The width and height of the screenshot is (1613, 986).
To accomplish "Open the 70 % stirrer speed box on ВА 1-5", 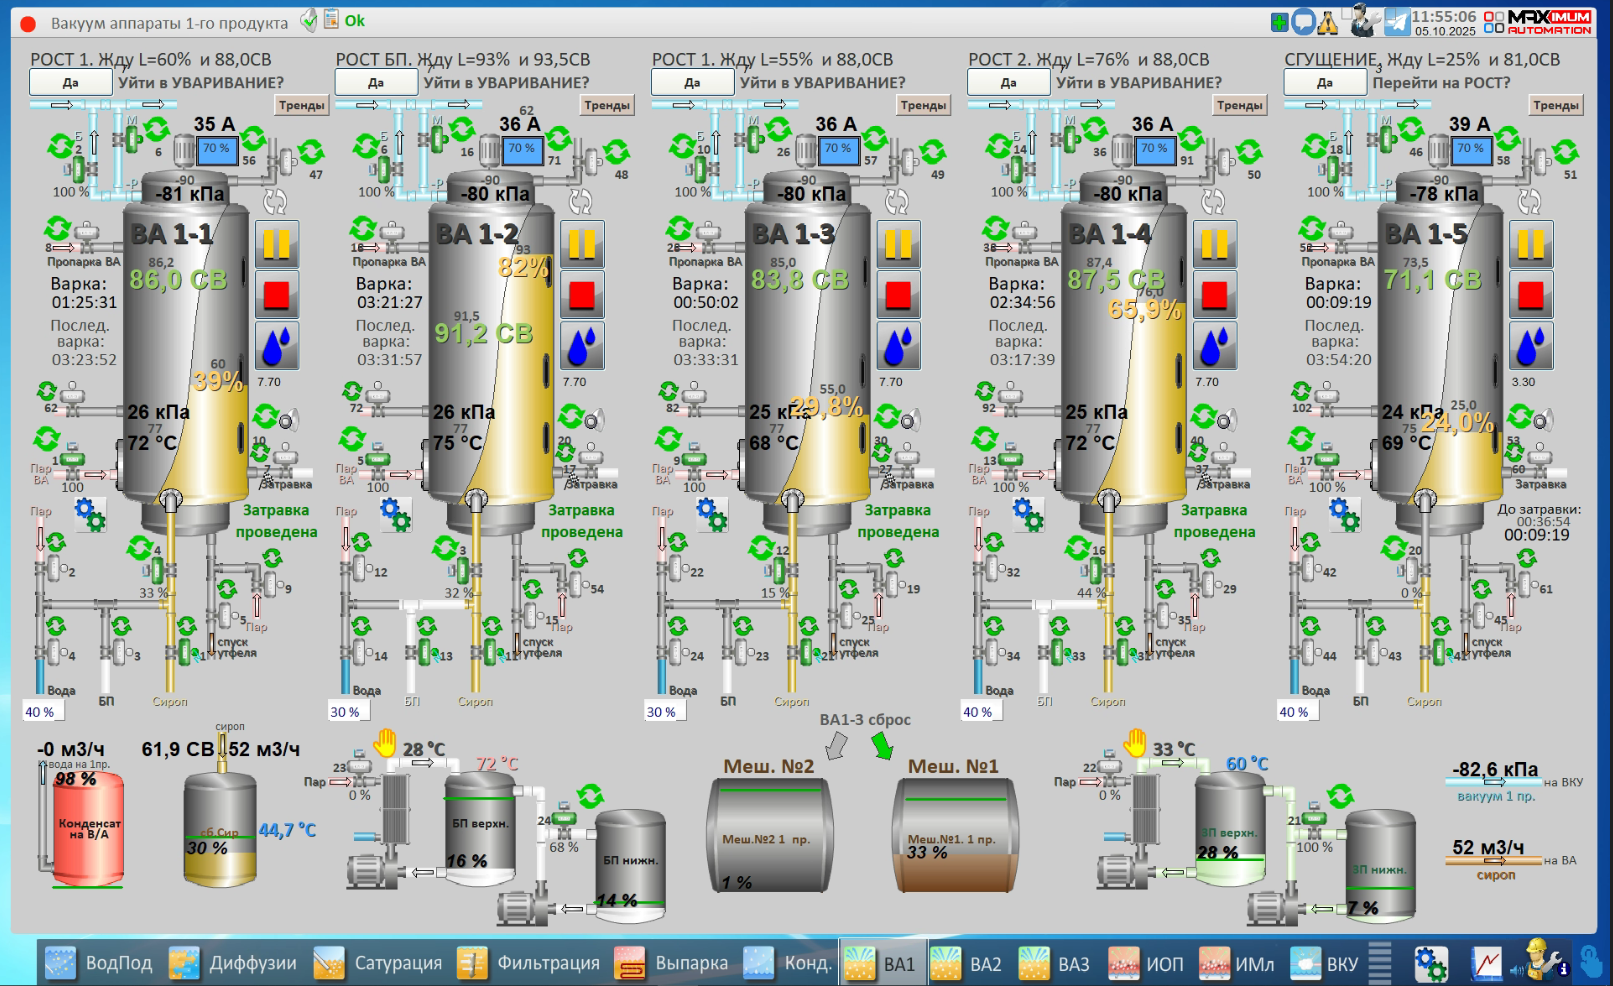I will (x=1470, y=149).
